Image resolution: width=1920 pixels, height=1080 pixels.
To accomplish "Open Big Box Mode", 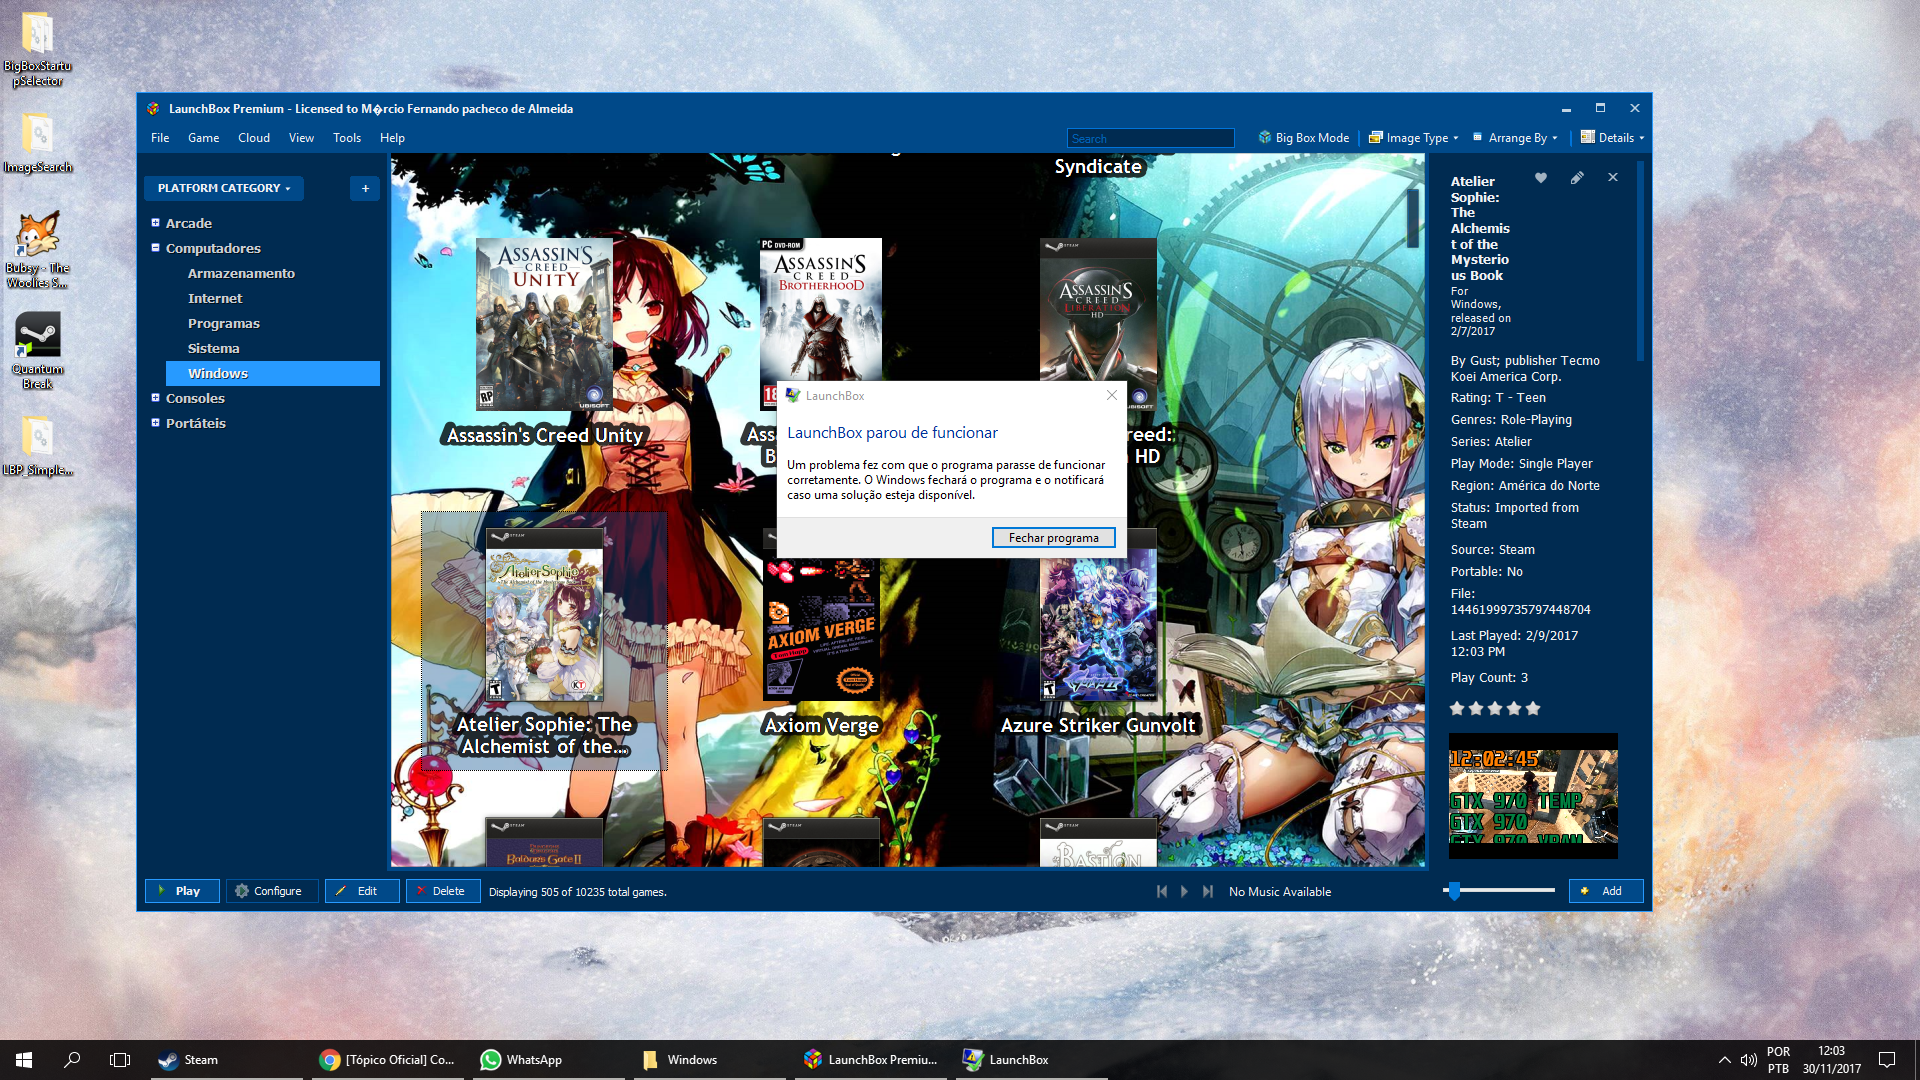I will pos(1304,138).
